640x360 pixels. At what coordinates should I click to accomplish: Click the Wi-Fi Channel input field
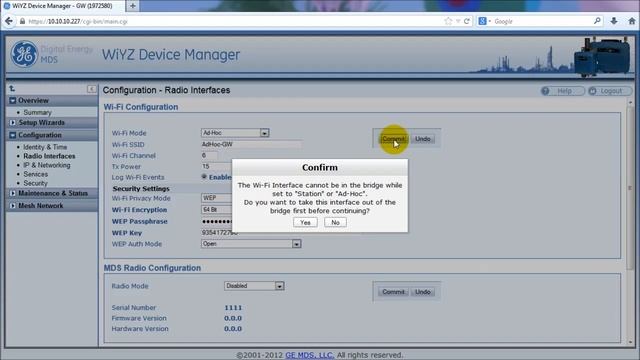pyautogui.click(x=209, y=156)
